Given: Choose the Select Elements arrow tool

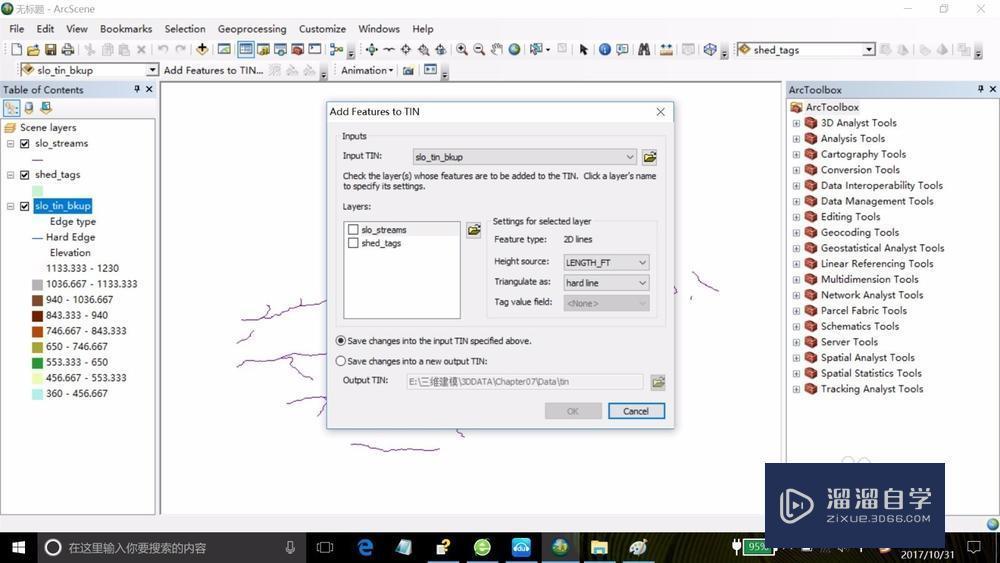Looking at the screenshot, I should (x=583, y=49).
